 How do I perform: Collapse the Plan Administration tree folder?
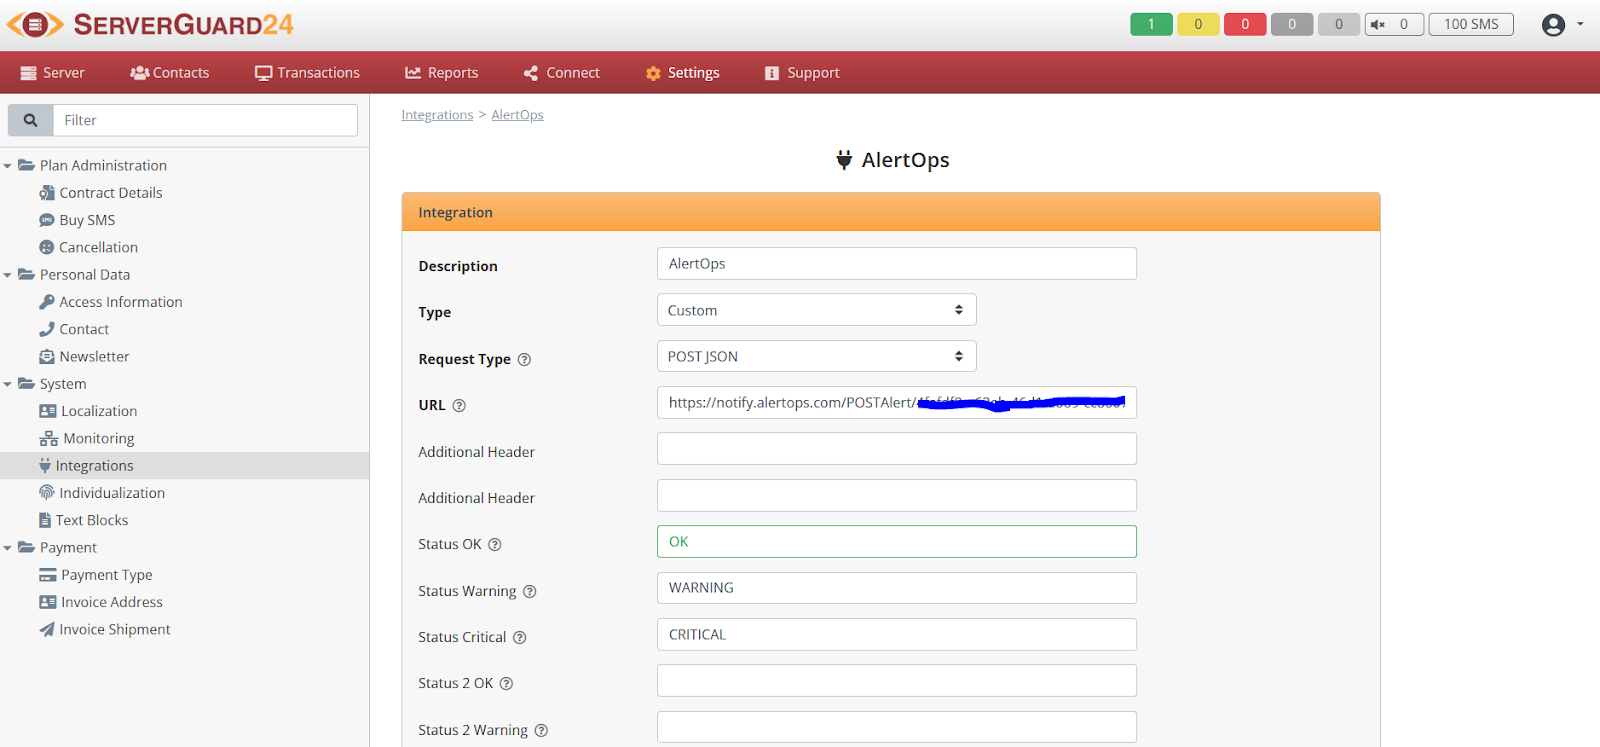pos(8,166)
